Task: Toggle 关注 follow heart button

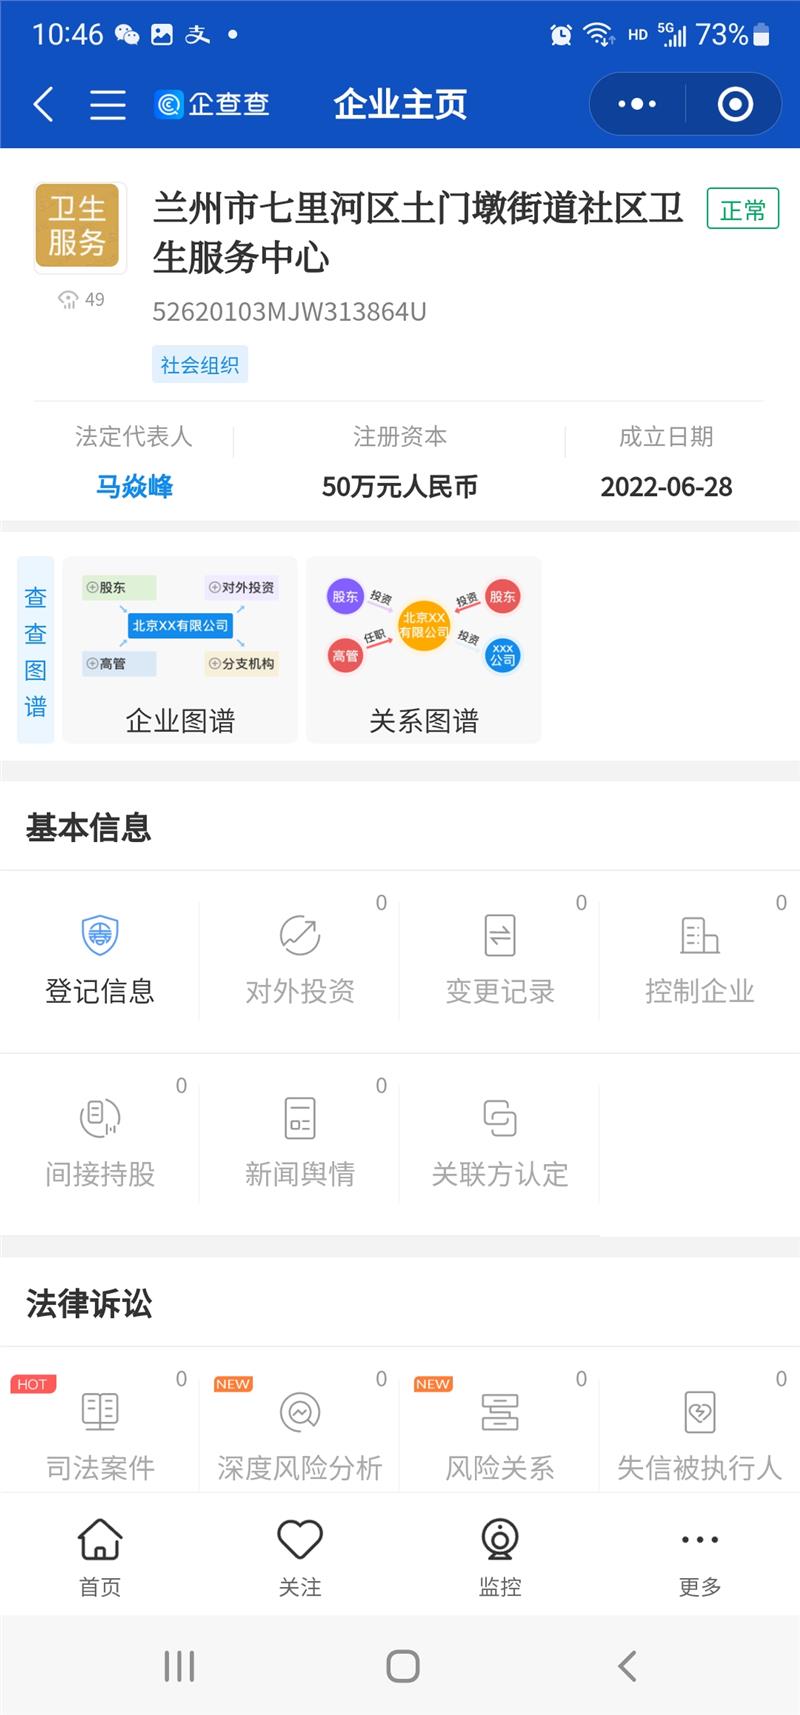Action: (300, 1556)
